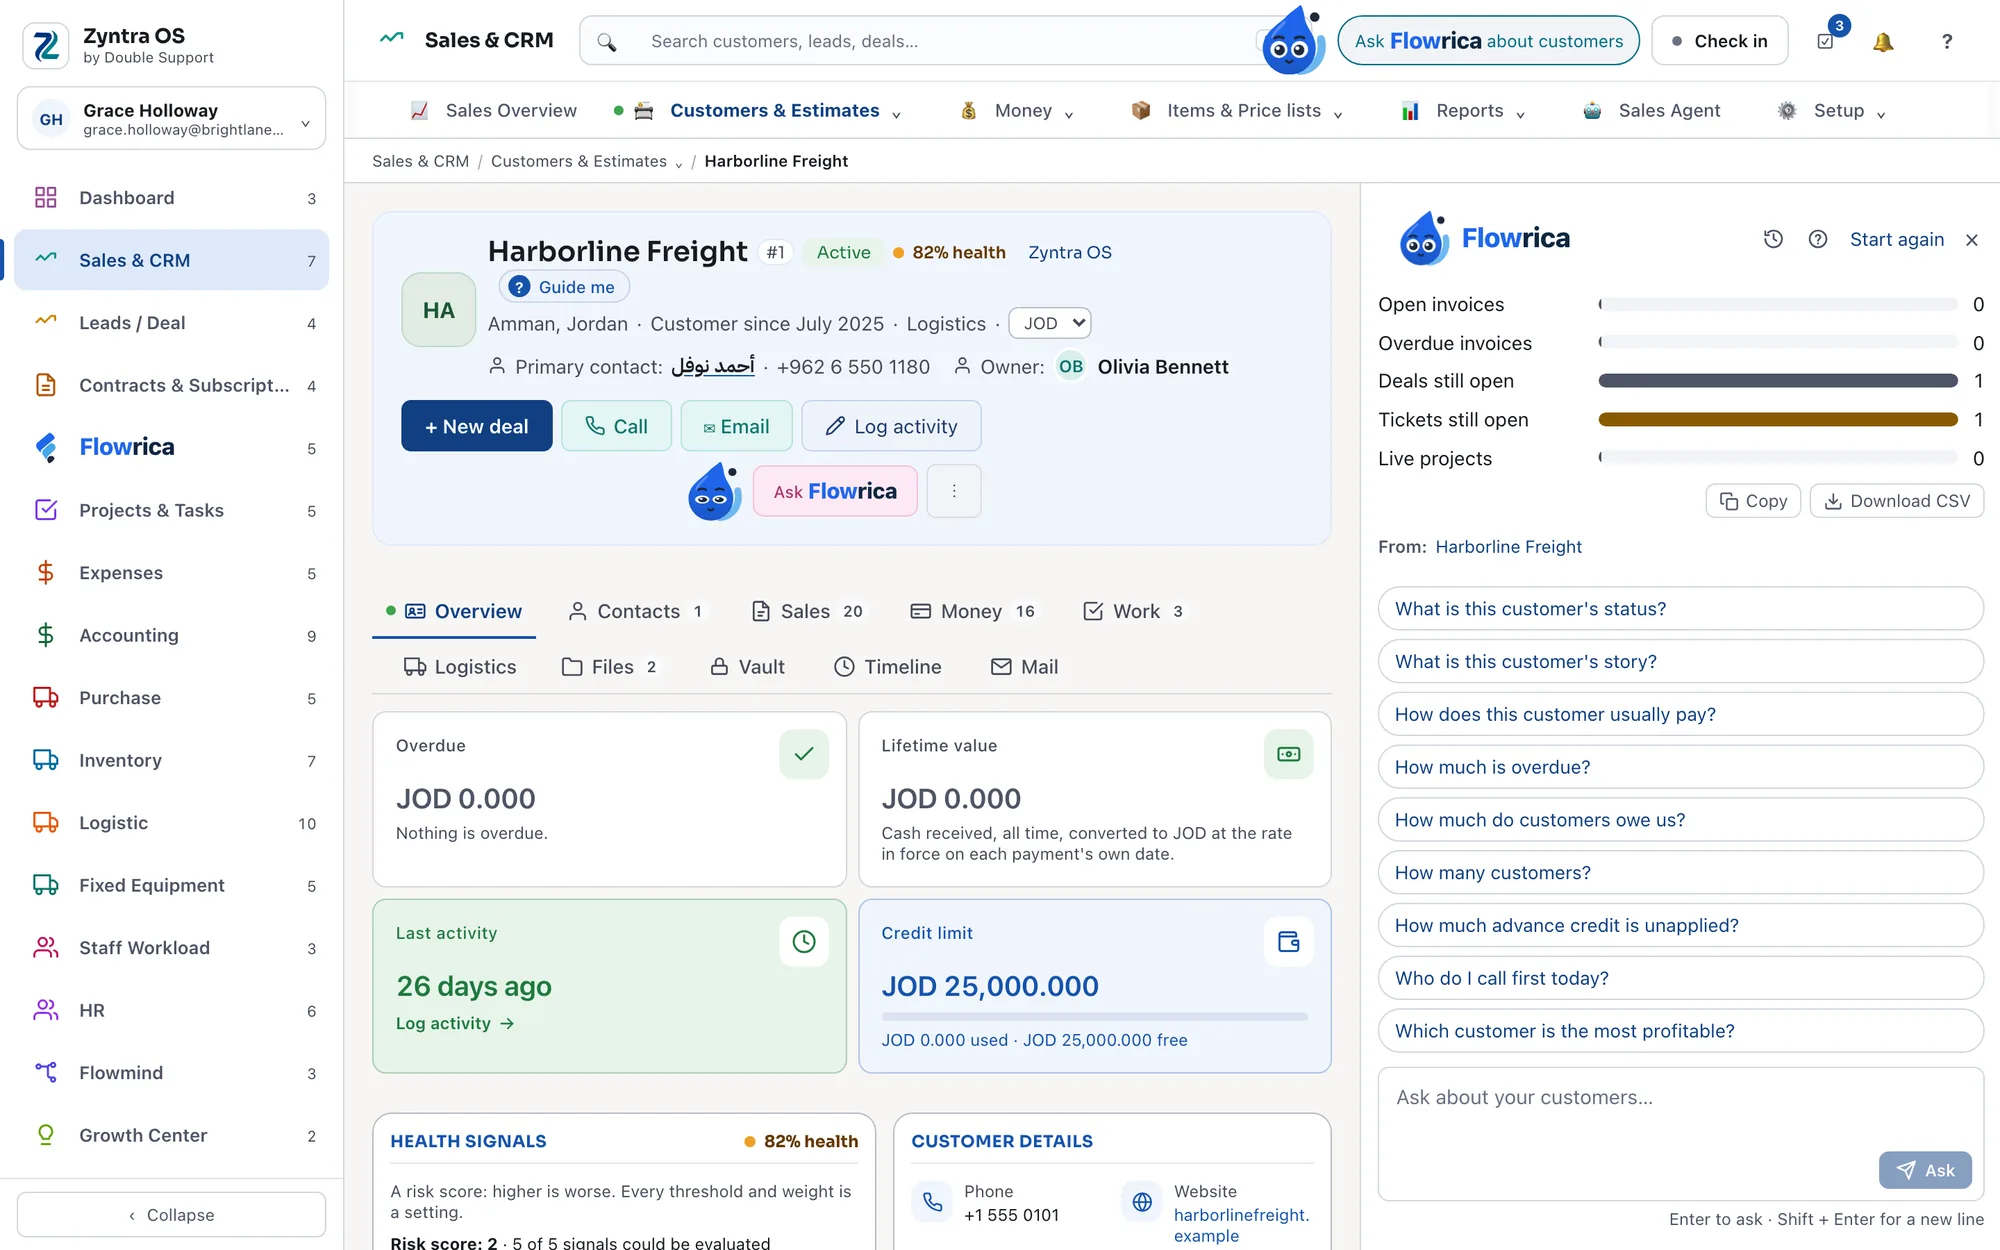Open the notifications bell
The image size is (2000, 1250).
coord(1883,41)
